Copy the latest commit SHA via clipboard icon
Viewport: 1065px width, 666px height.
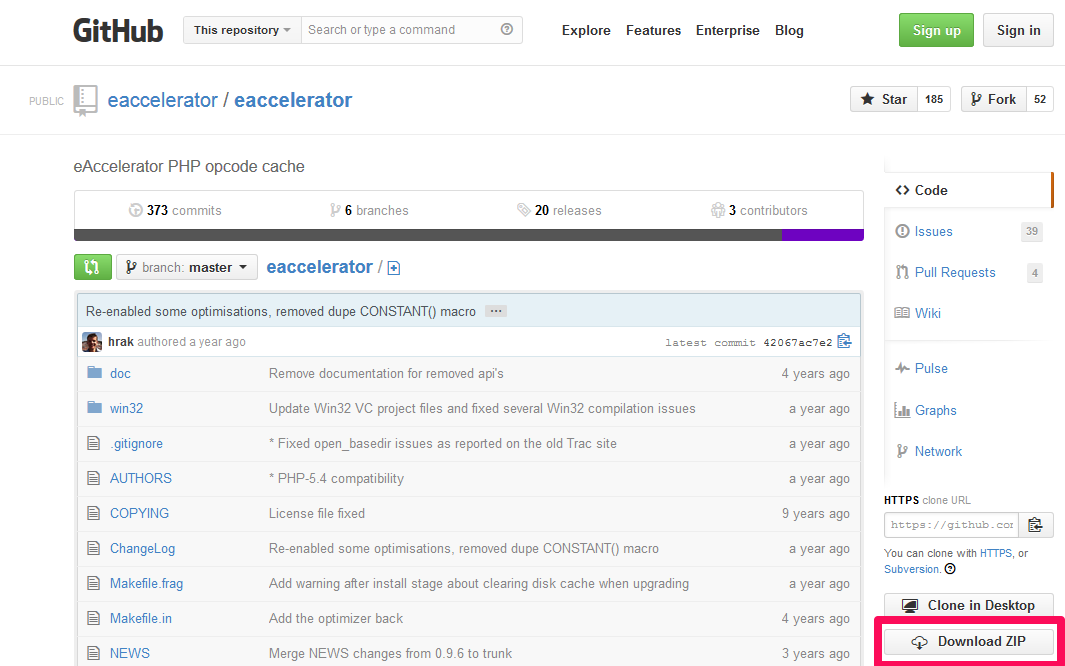(x=844, y=341)
